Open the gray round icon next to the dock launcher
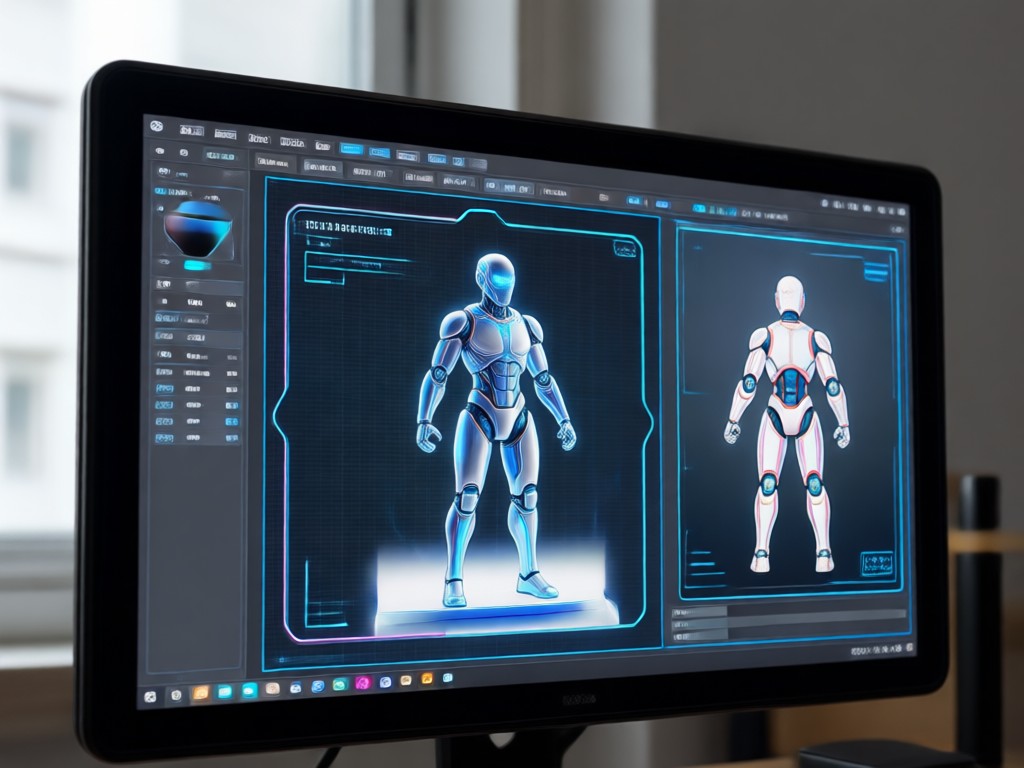The image size is (1024, 768). tap(176, 695)
